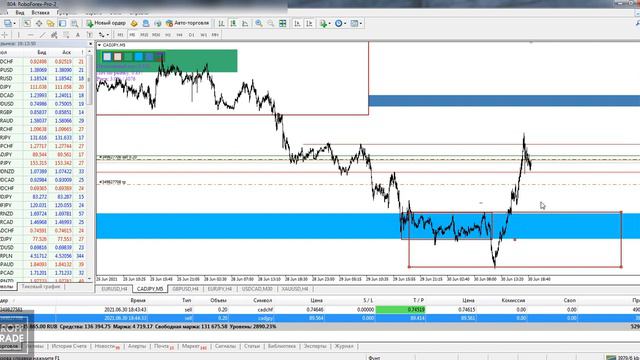Open the Strategy Tester magnifier icon
This screenshot has width=640, height=360.
[x=74, y=24]
